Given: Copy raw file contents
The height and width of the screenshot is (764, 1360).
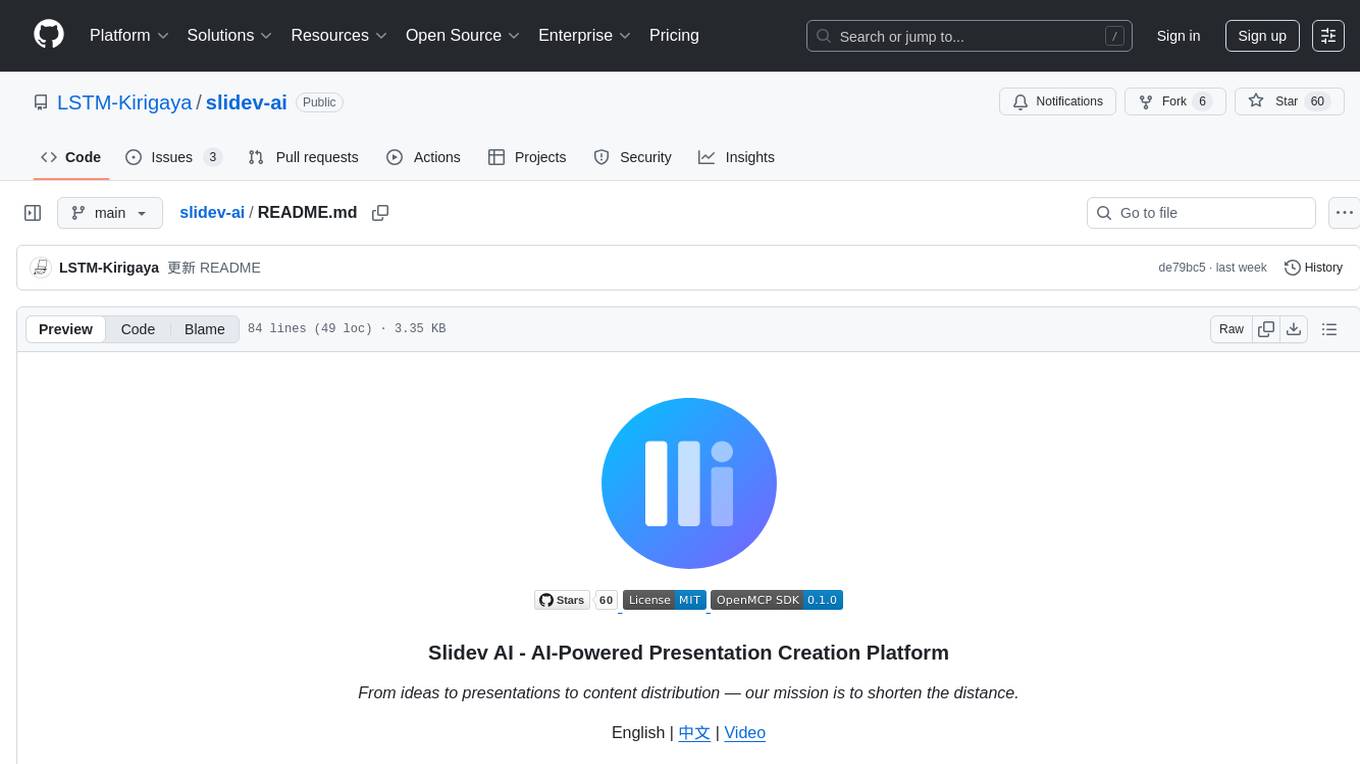Looking at the screenshot, I should tap(1267, 329).
